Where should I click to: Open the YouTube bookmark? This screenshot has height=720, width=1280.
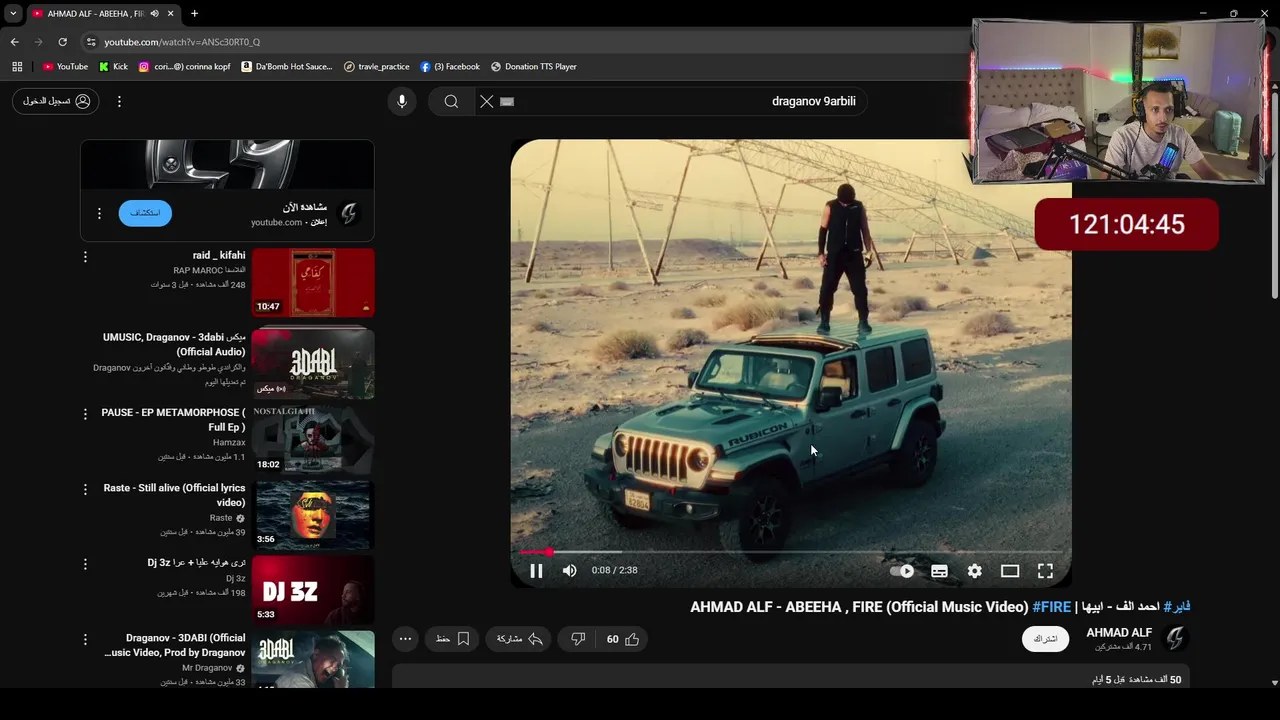pyautogui.click(x=65, y=67)
